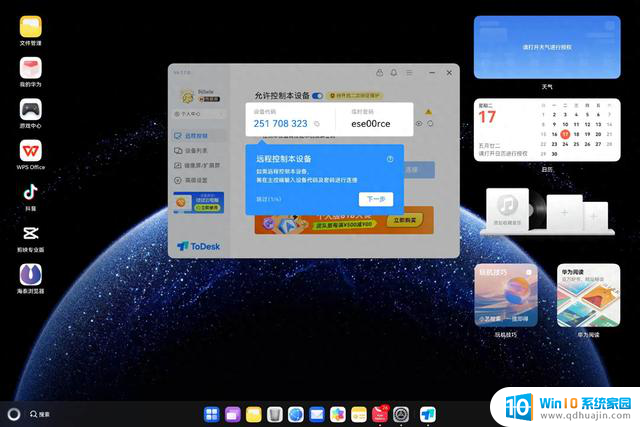This screenshot has width=640, height=427.
Task: Open taskbar 搜索 search
Action: [40, 414]
